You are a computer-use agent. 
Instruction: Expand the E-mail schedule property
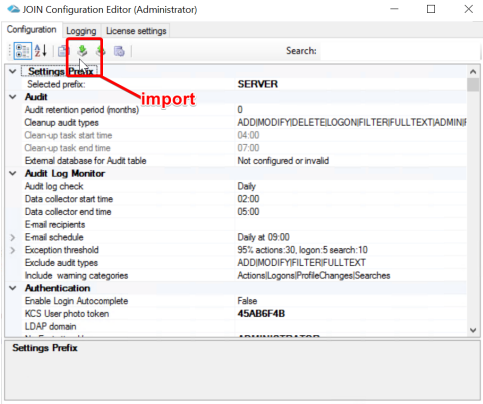[13, 237]
